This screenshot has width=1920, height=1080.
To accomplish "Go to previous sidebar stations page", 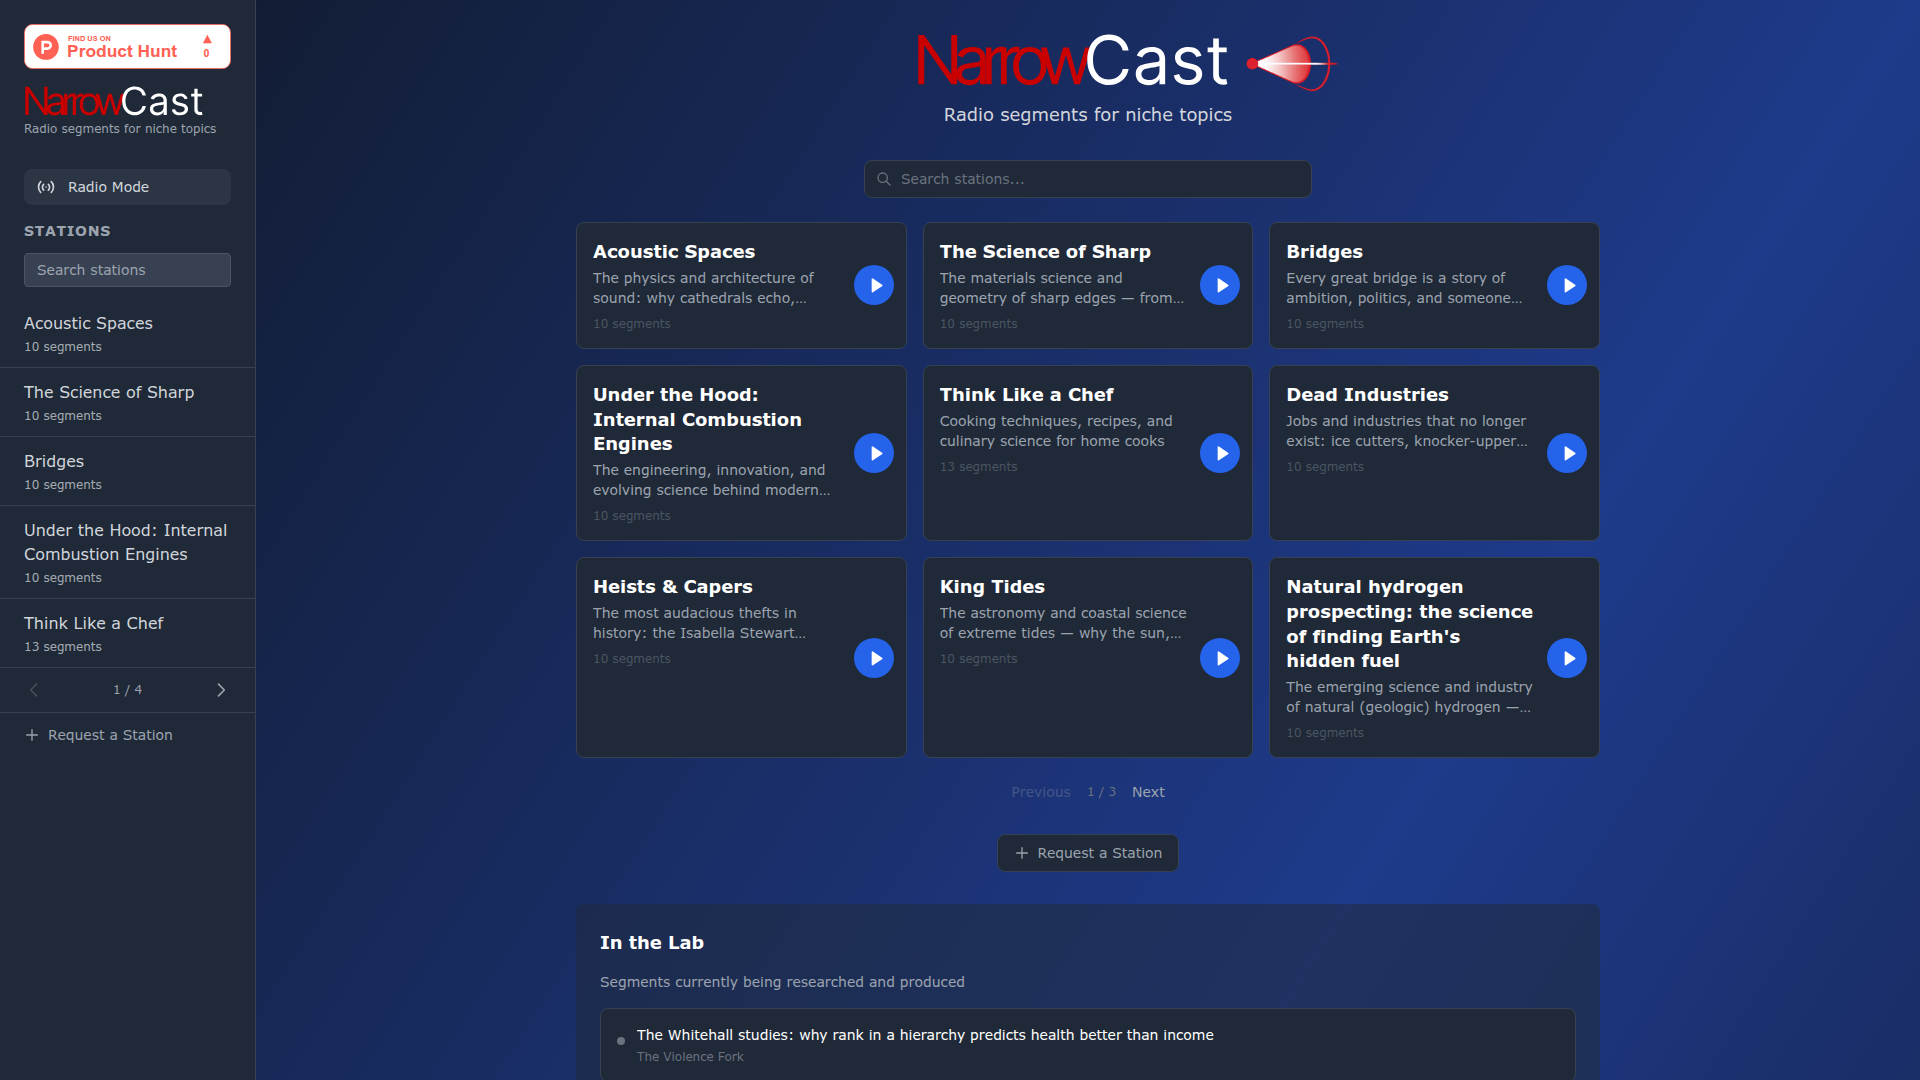I will coord(34,690).
